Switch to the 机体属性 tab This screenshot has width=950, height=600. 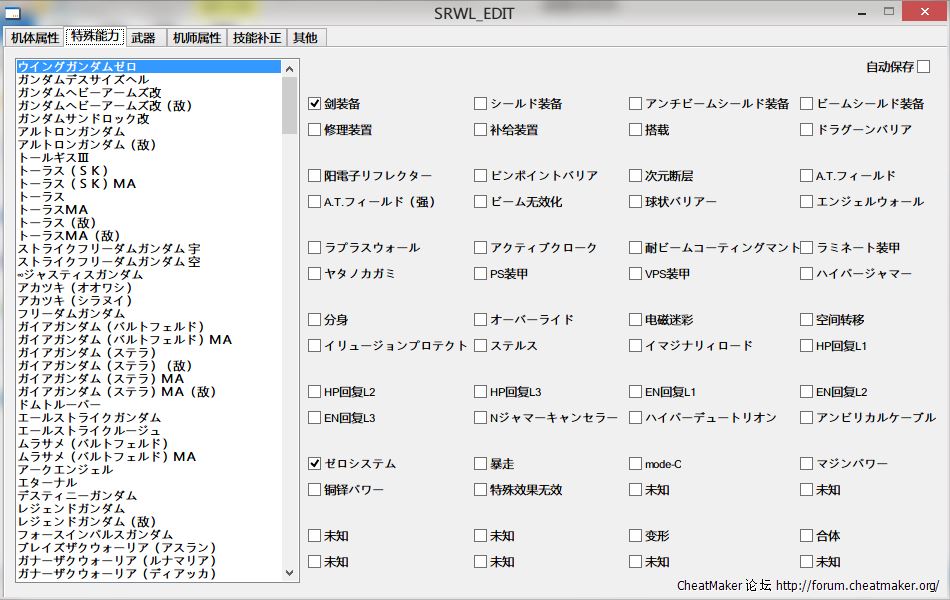tap(35, 38)
